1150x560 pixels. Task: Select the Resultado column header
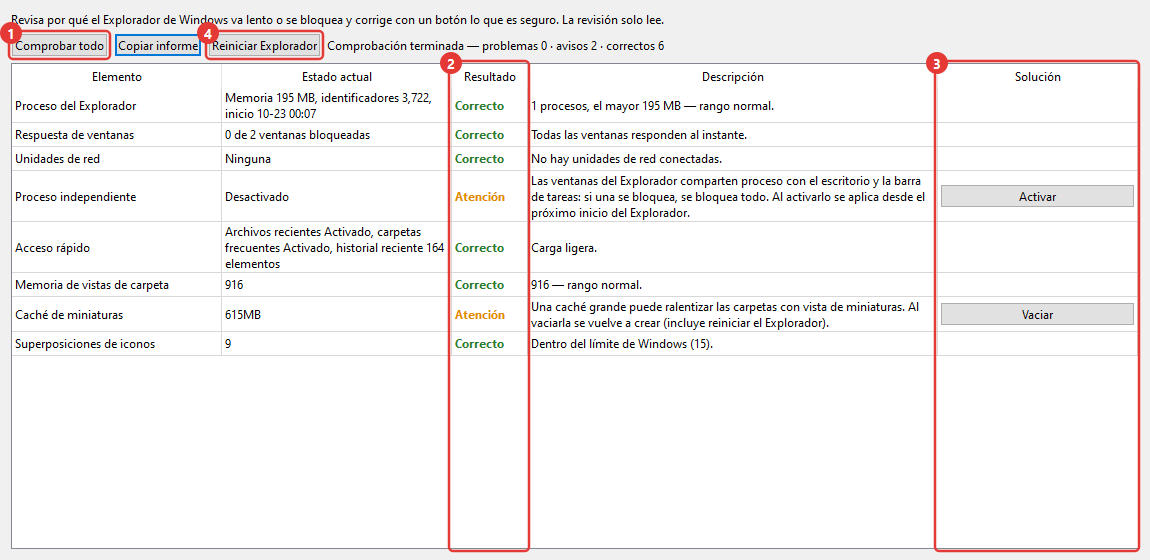point(489,76)
